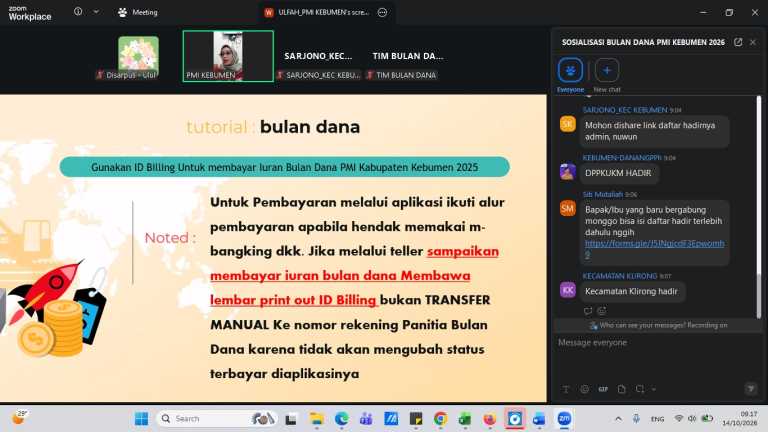The width and height of the screenshot is (768, 432).
Task: Add a reaction to Kecamatan Klirong message
Action: [602, 311]
